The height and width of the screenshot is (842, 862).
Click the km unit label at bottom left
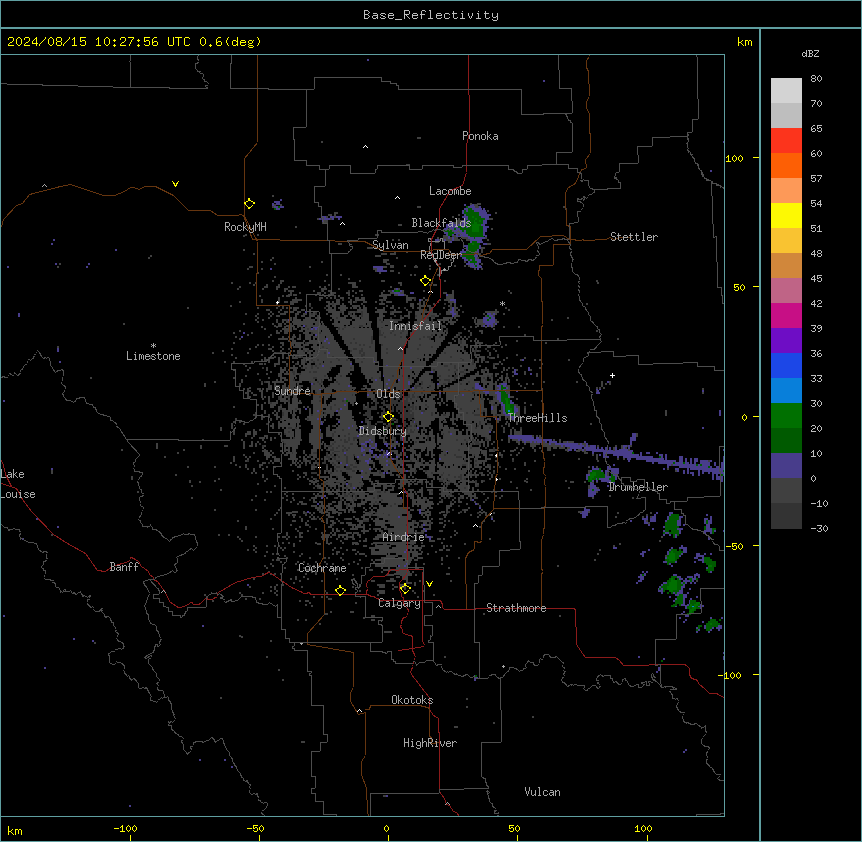pyautogui.click(x=15, y=830)
